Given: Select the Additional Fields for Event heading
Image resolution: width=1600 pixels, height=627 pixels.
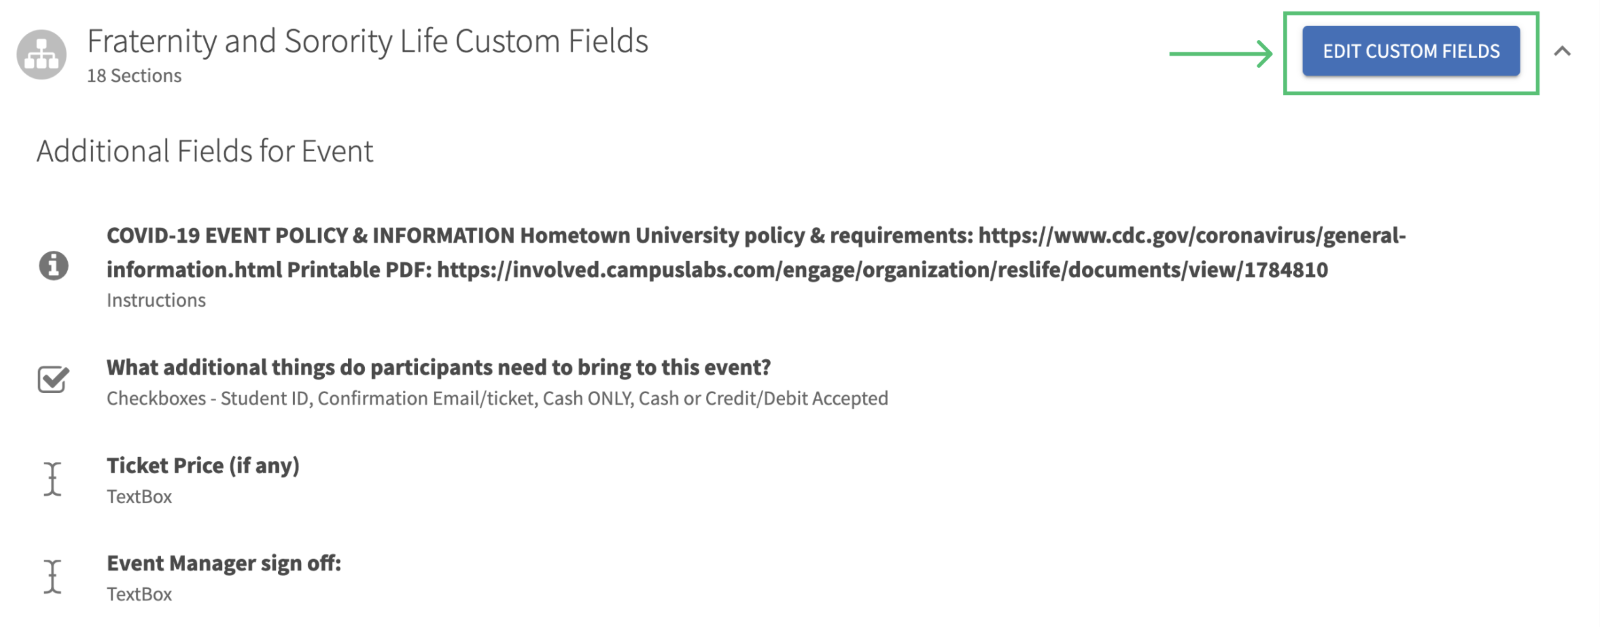Looking at the screenshot, I should tap(205, 151).
